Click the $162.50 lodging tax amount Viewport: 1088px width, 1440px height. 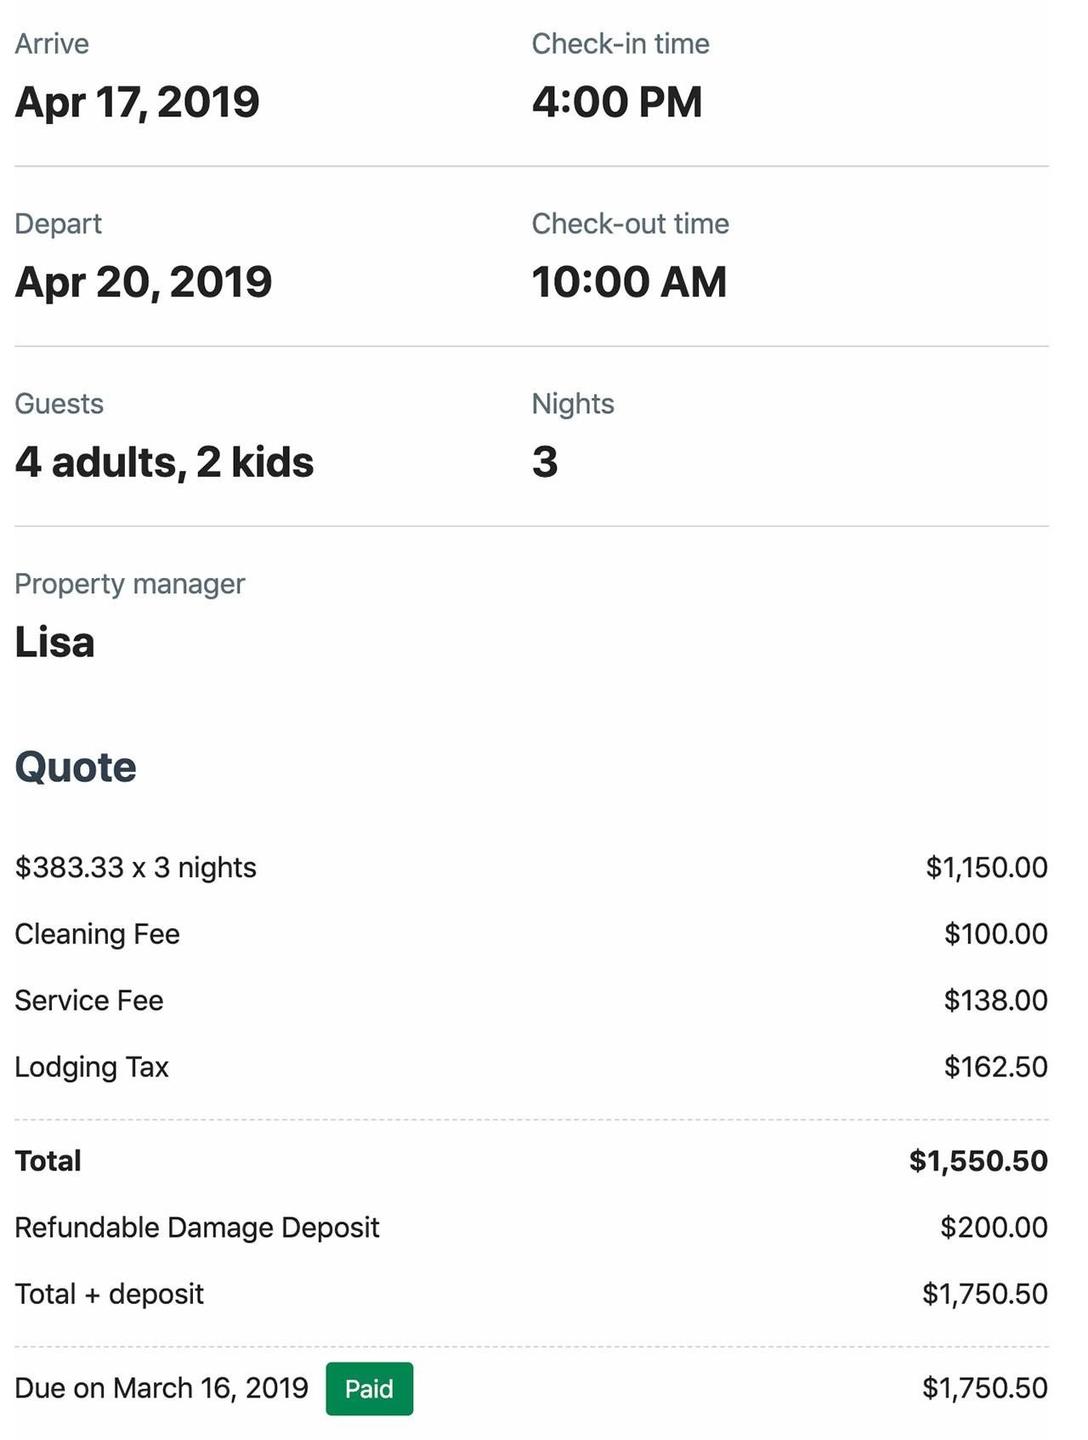pyautogui.click(x=996, y=1067)
